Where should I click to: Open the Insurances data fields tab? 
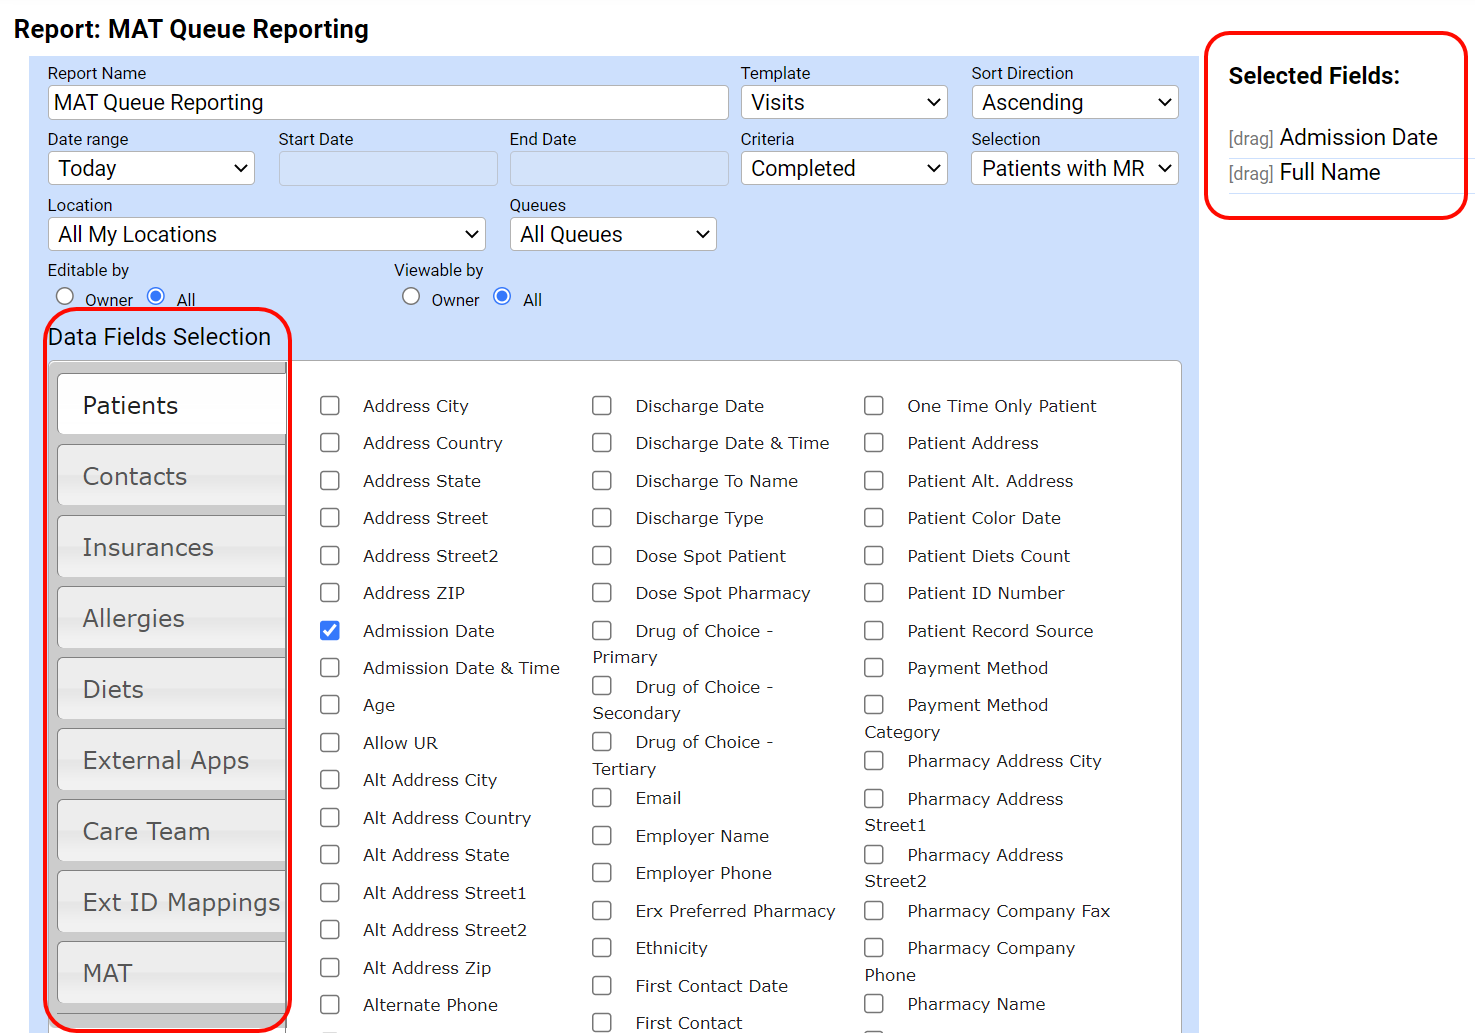click(171, 547)
